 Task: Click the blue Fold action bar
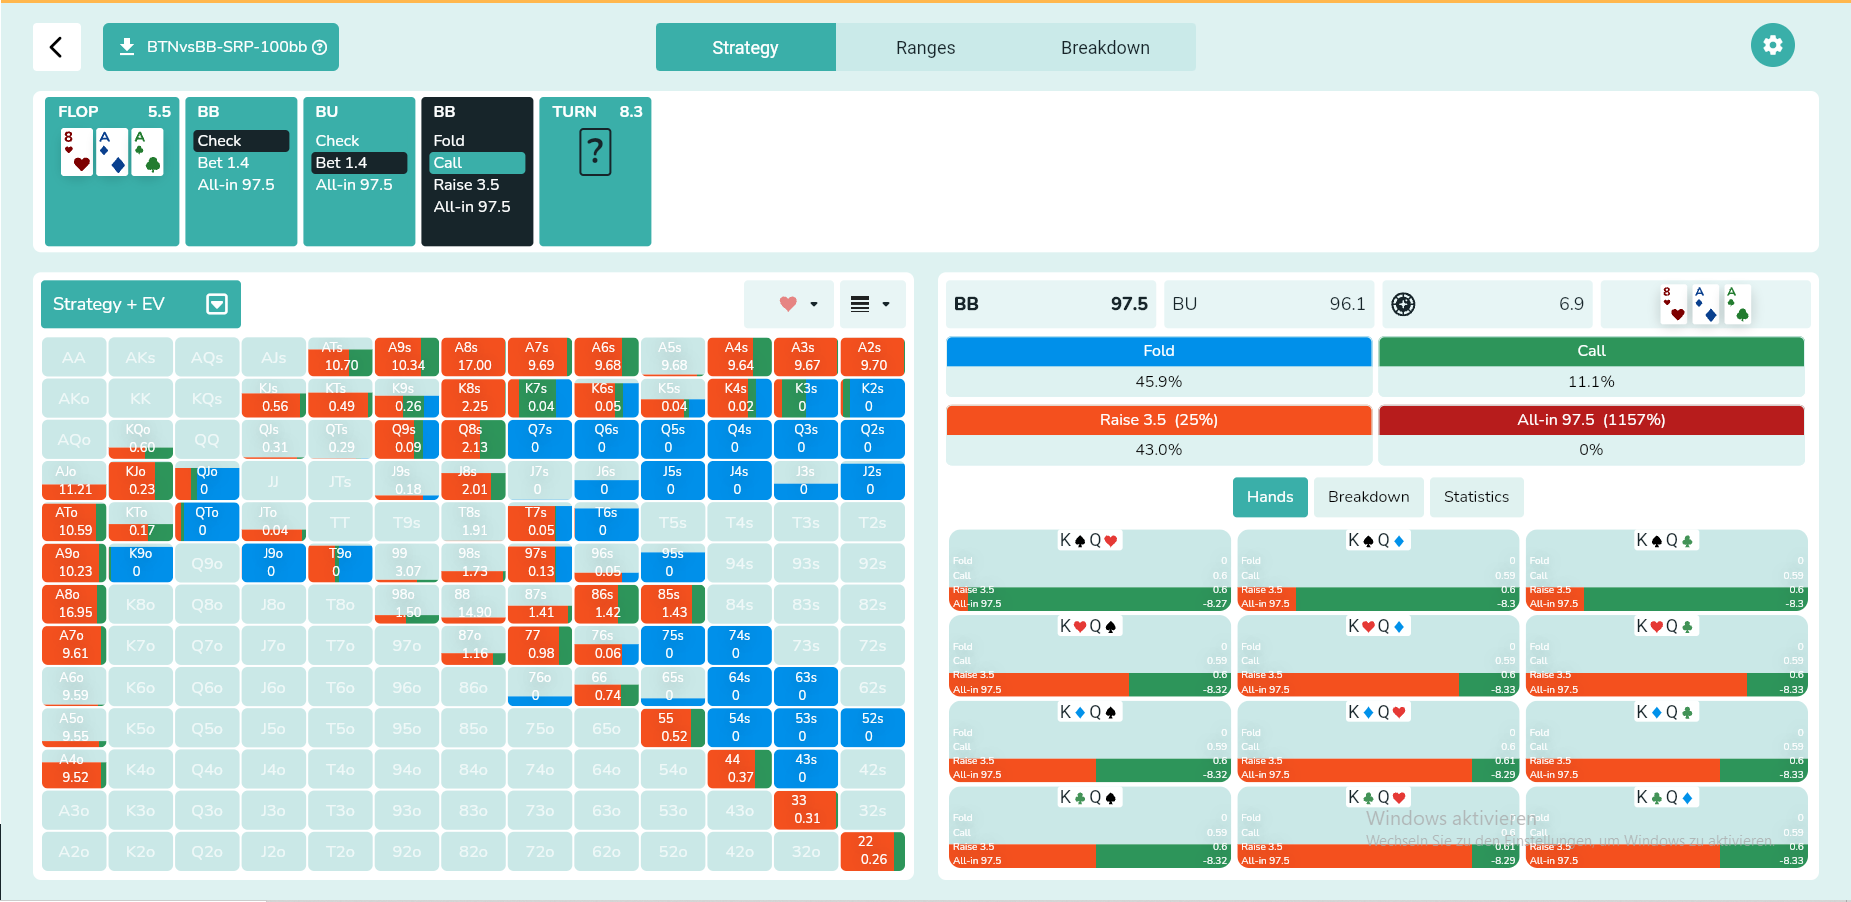(1159, 351)
